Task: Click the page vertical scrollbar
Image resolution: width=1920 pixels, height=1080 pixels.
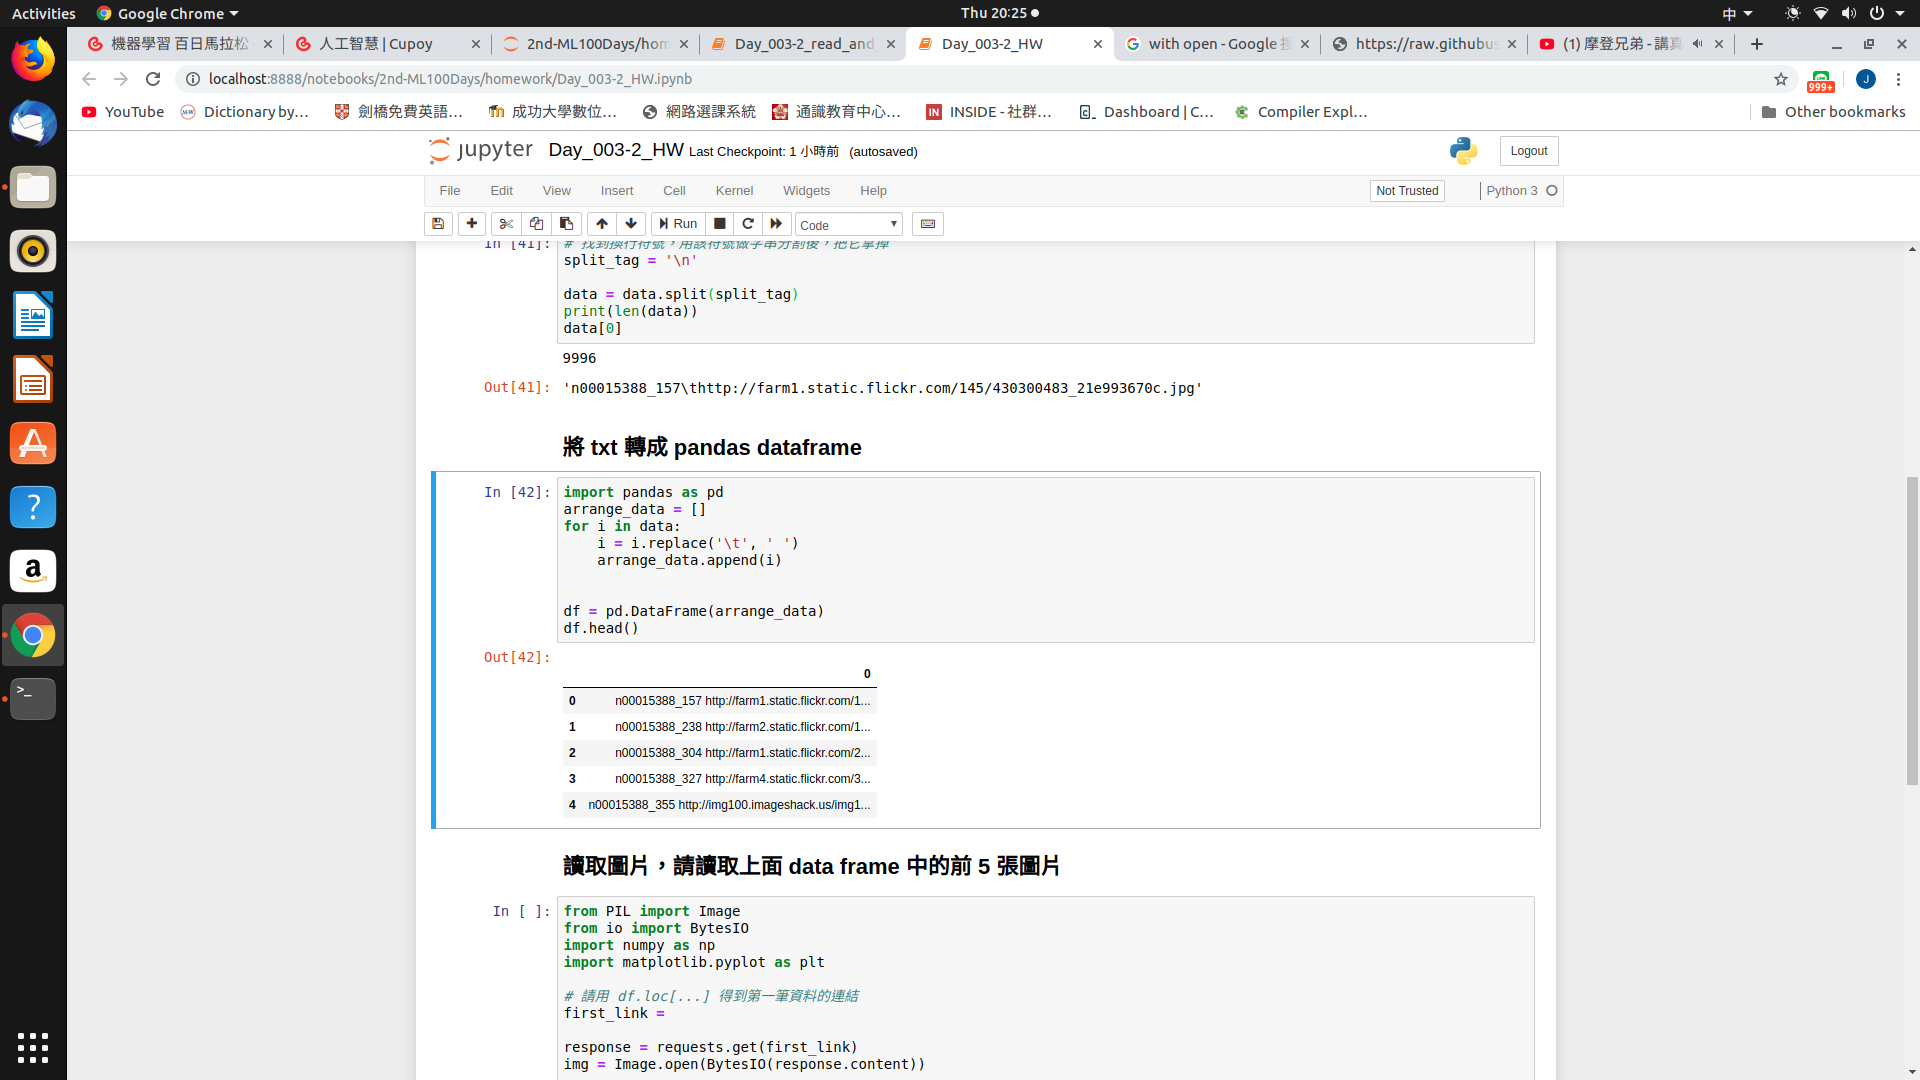Action: point(1912,630)
